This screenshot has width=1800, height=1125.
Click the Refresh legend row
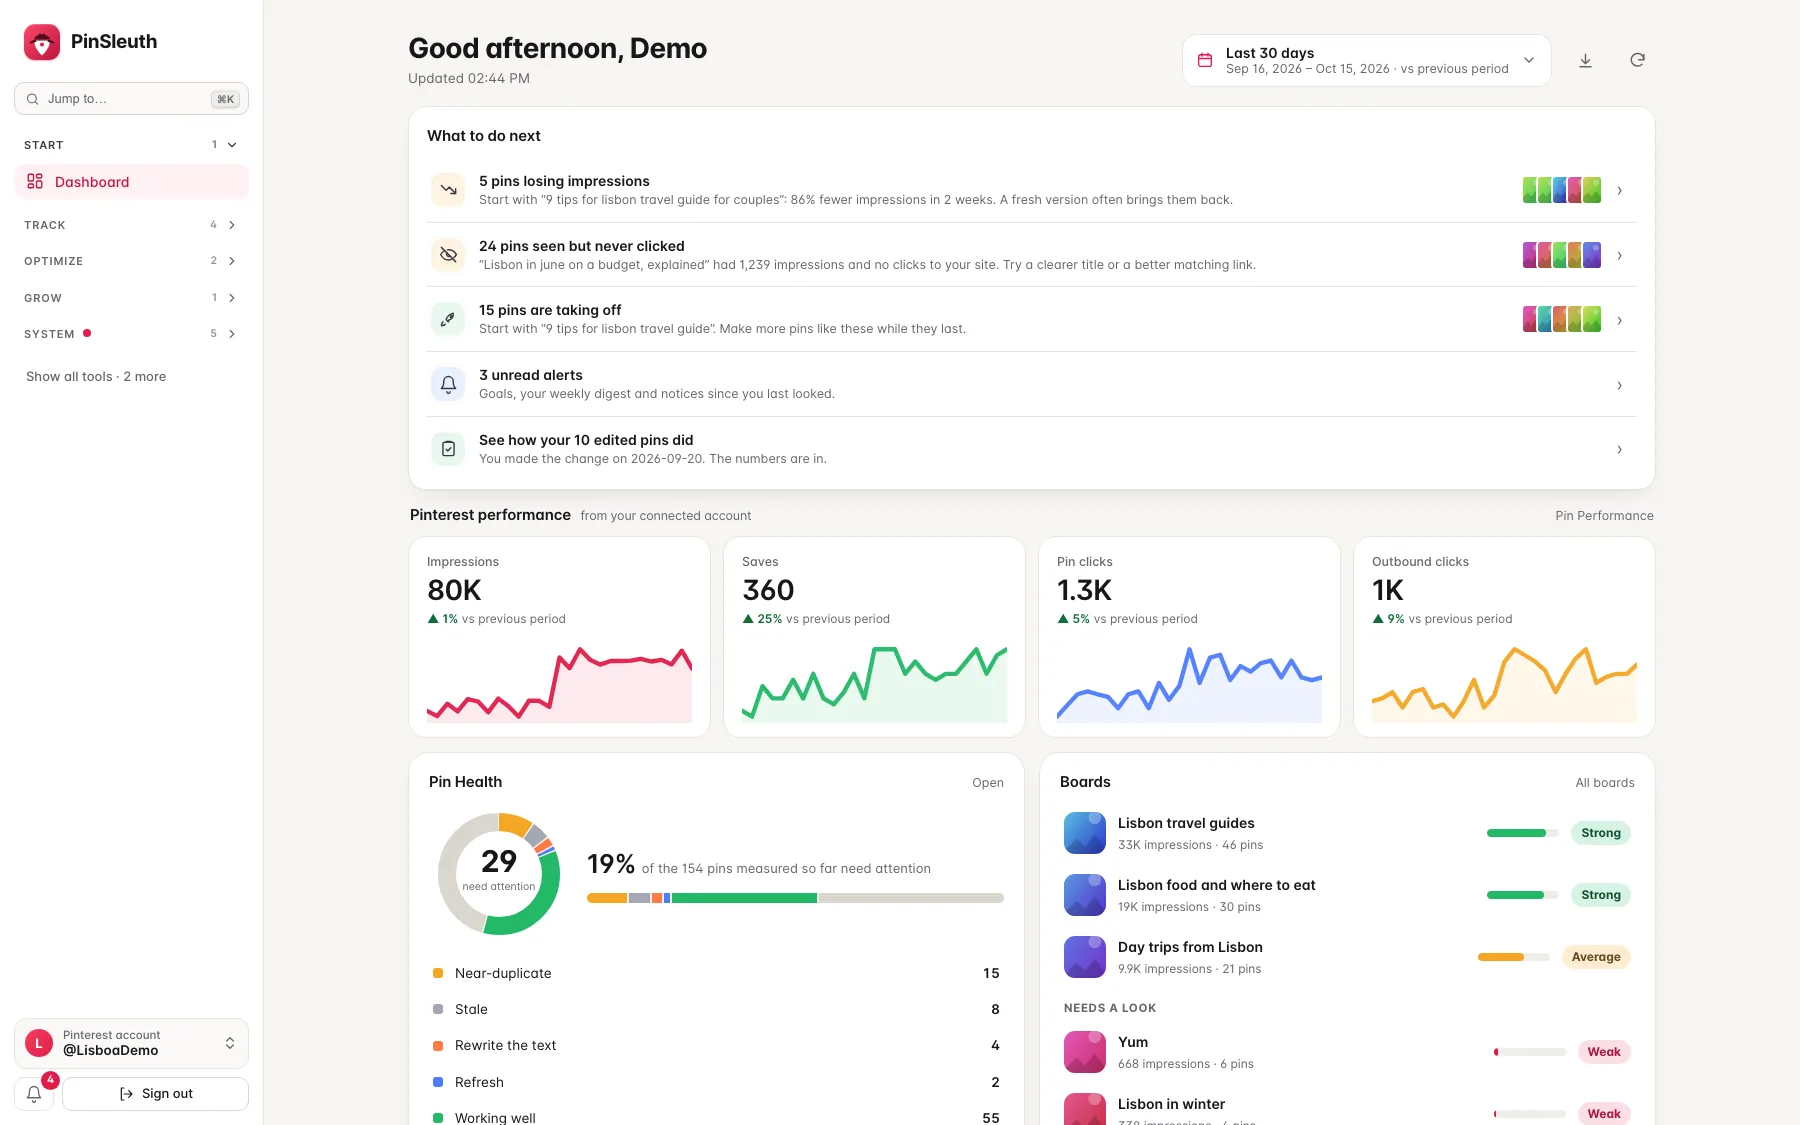tap(716, 1082)
